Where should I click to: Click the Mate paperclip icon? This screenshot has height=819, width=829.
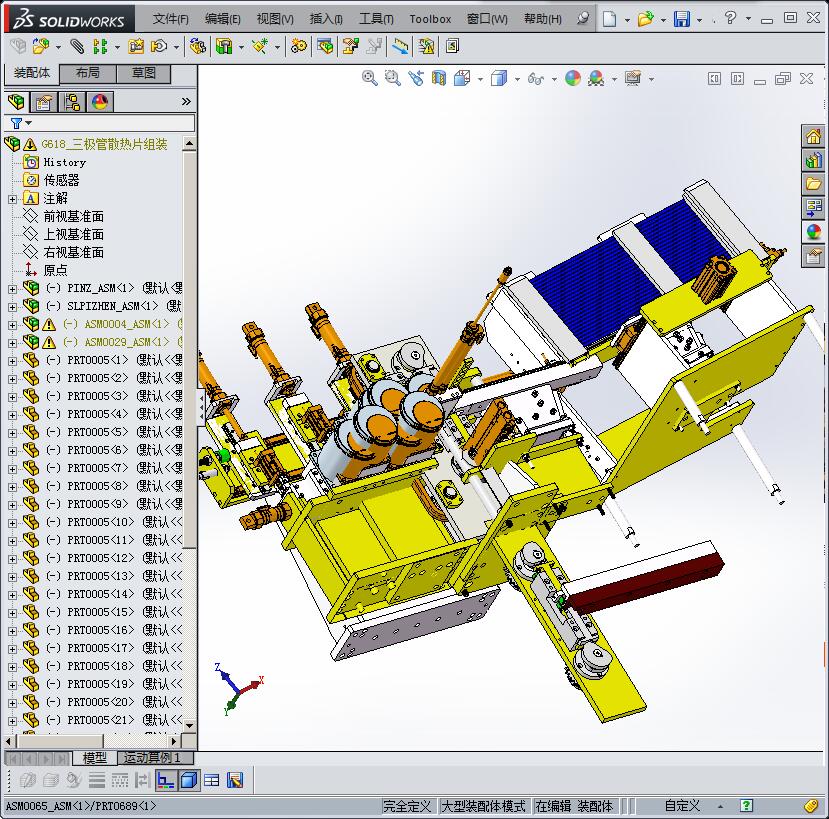tap(77, 47)
